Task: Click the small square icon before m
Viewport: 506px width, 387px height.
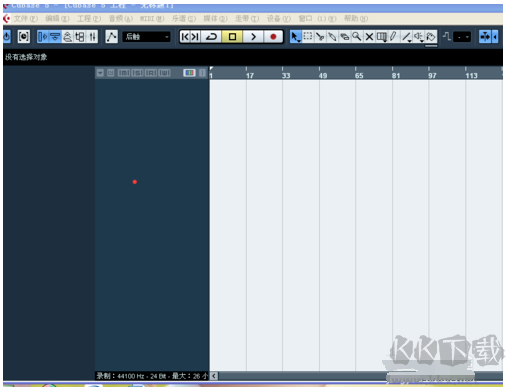Action: pos(111,73)
